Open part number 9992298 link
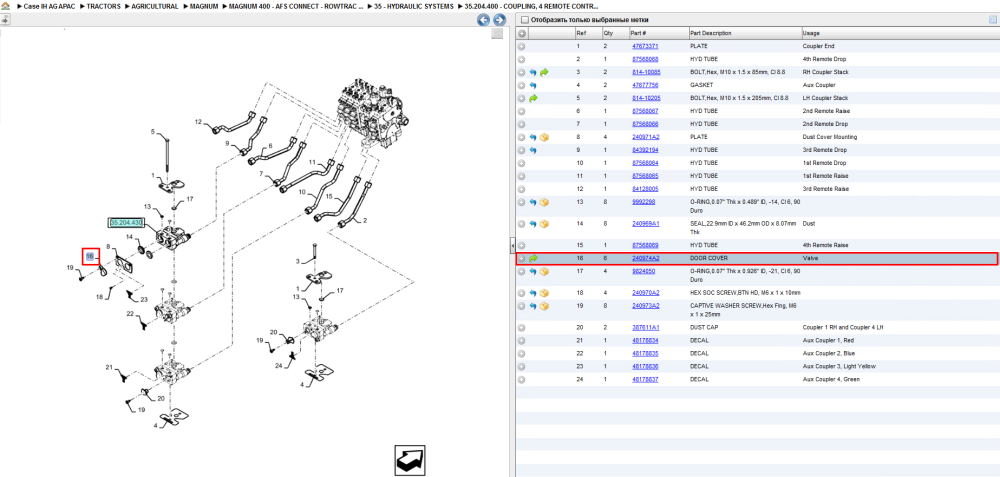 pos(643,202)
